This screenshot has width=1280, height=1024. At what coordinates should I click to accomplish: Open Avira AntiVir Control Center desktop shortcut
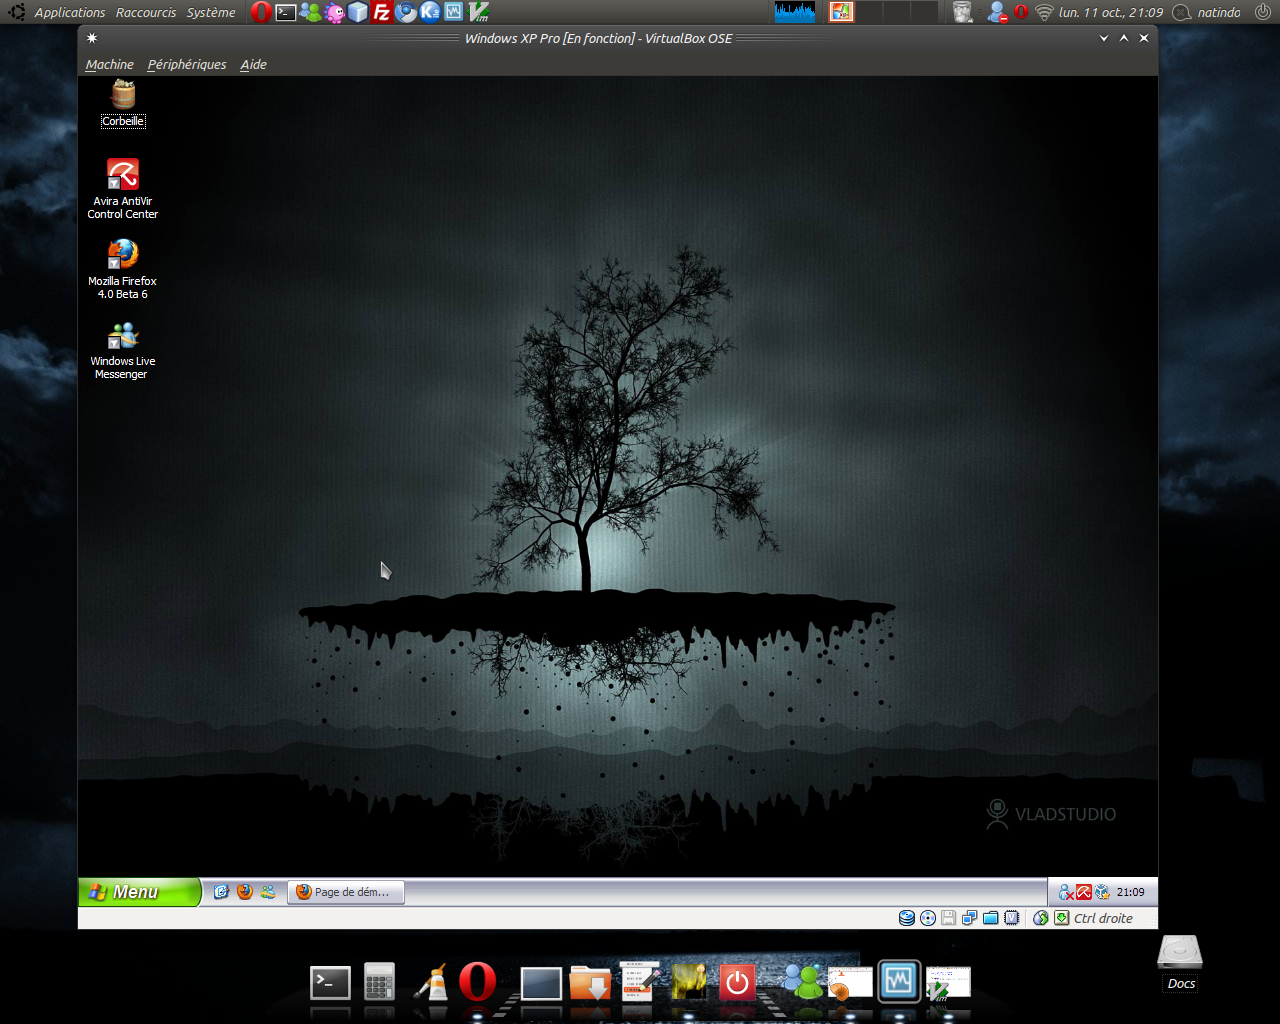[x=123, y=188]
